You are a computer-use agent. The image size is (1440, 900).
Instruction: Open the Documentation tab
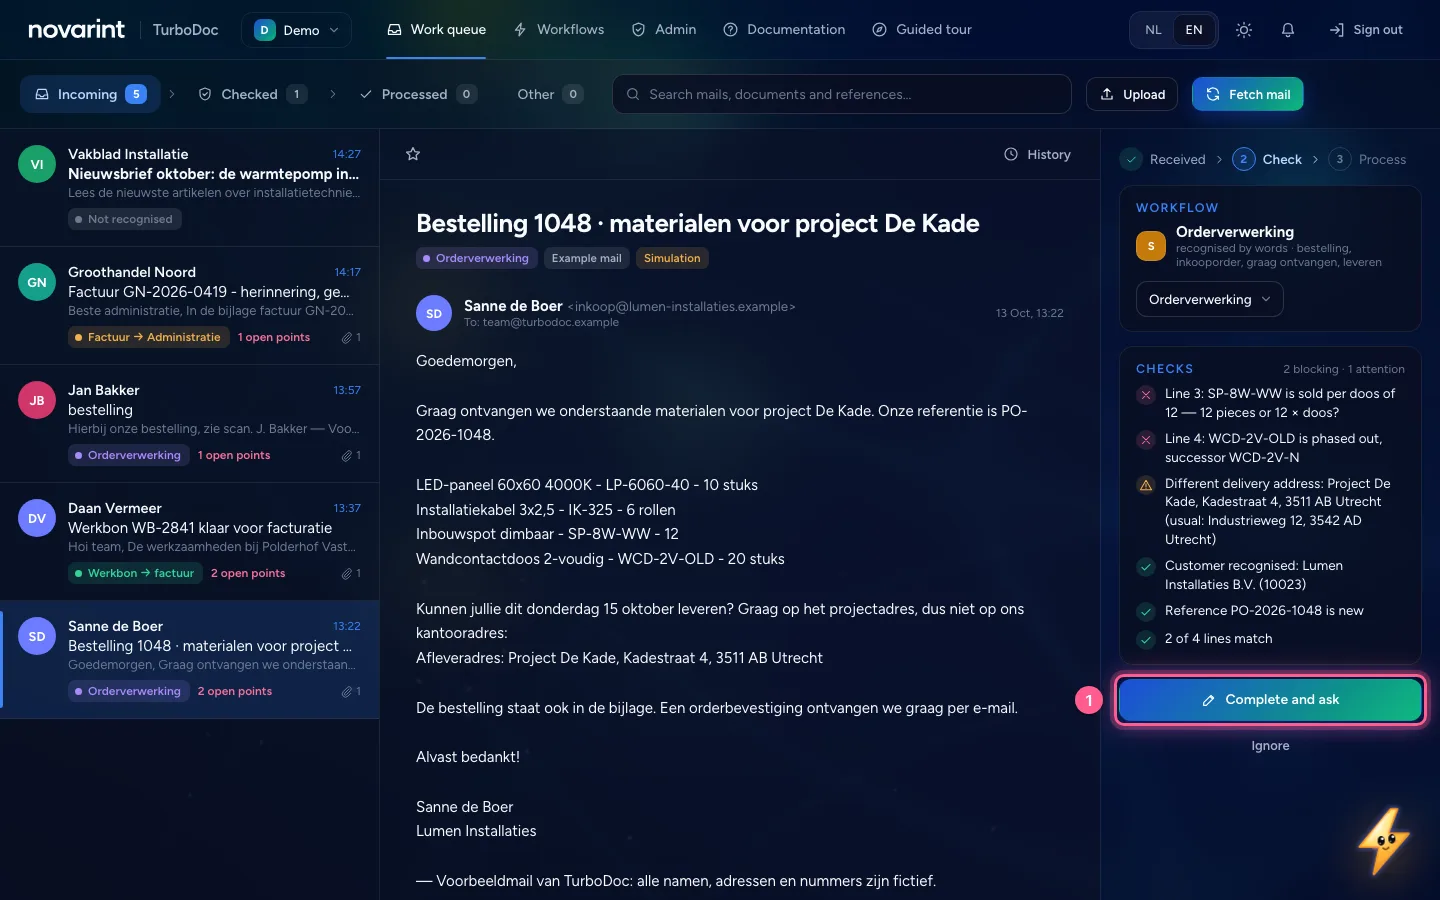point(784,30)
